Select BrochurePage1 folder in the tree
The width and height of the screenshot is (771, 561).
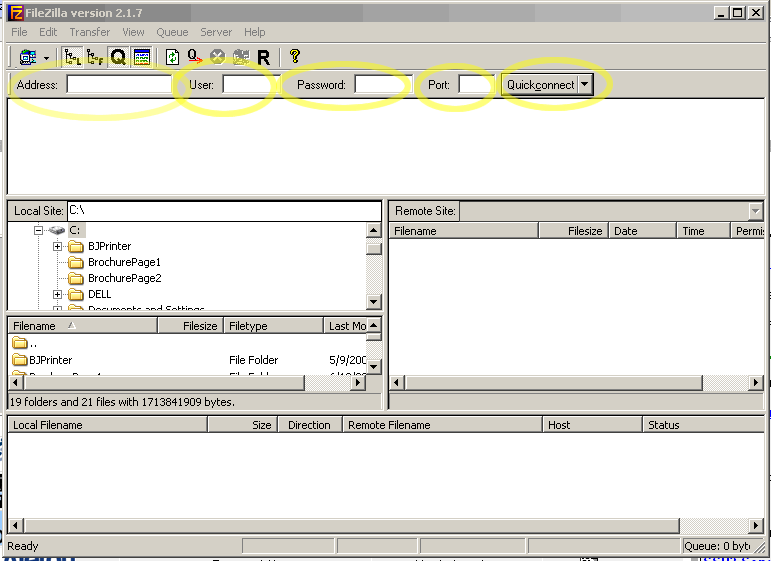[x=124, y=262]
